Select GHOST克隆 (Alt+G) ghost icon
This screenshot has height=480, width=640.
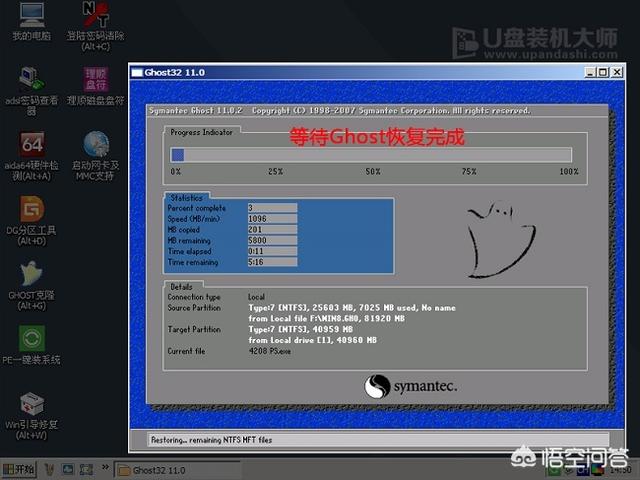31,285
